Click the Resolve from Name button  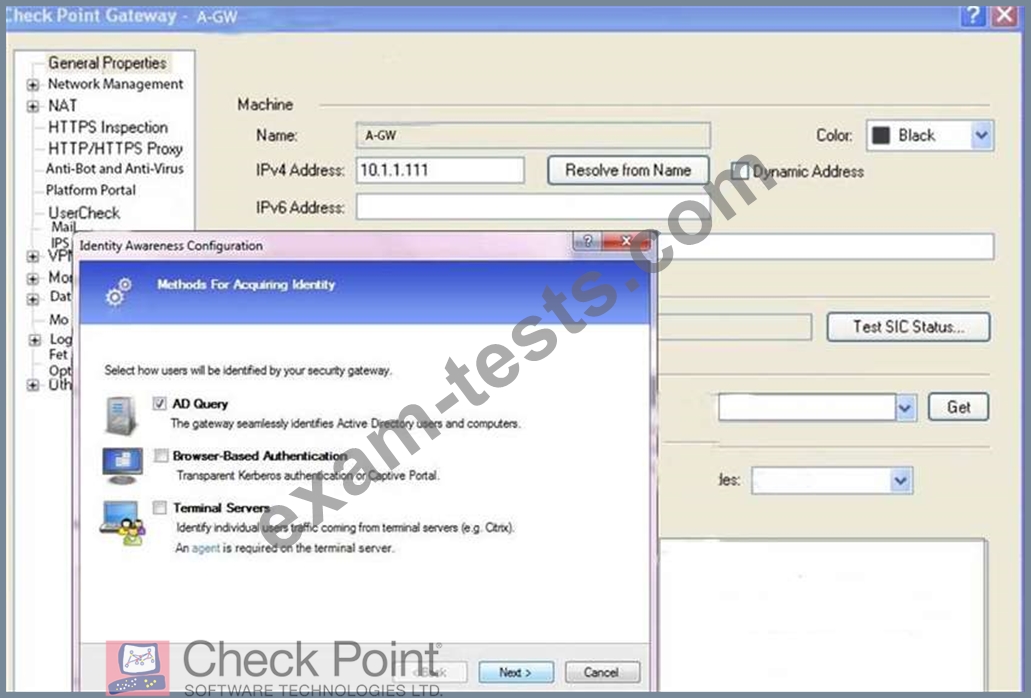628,171
